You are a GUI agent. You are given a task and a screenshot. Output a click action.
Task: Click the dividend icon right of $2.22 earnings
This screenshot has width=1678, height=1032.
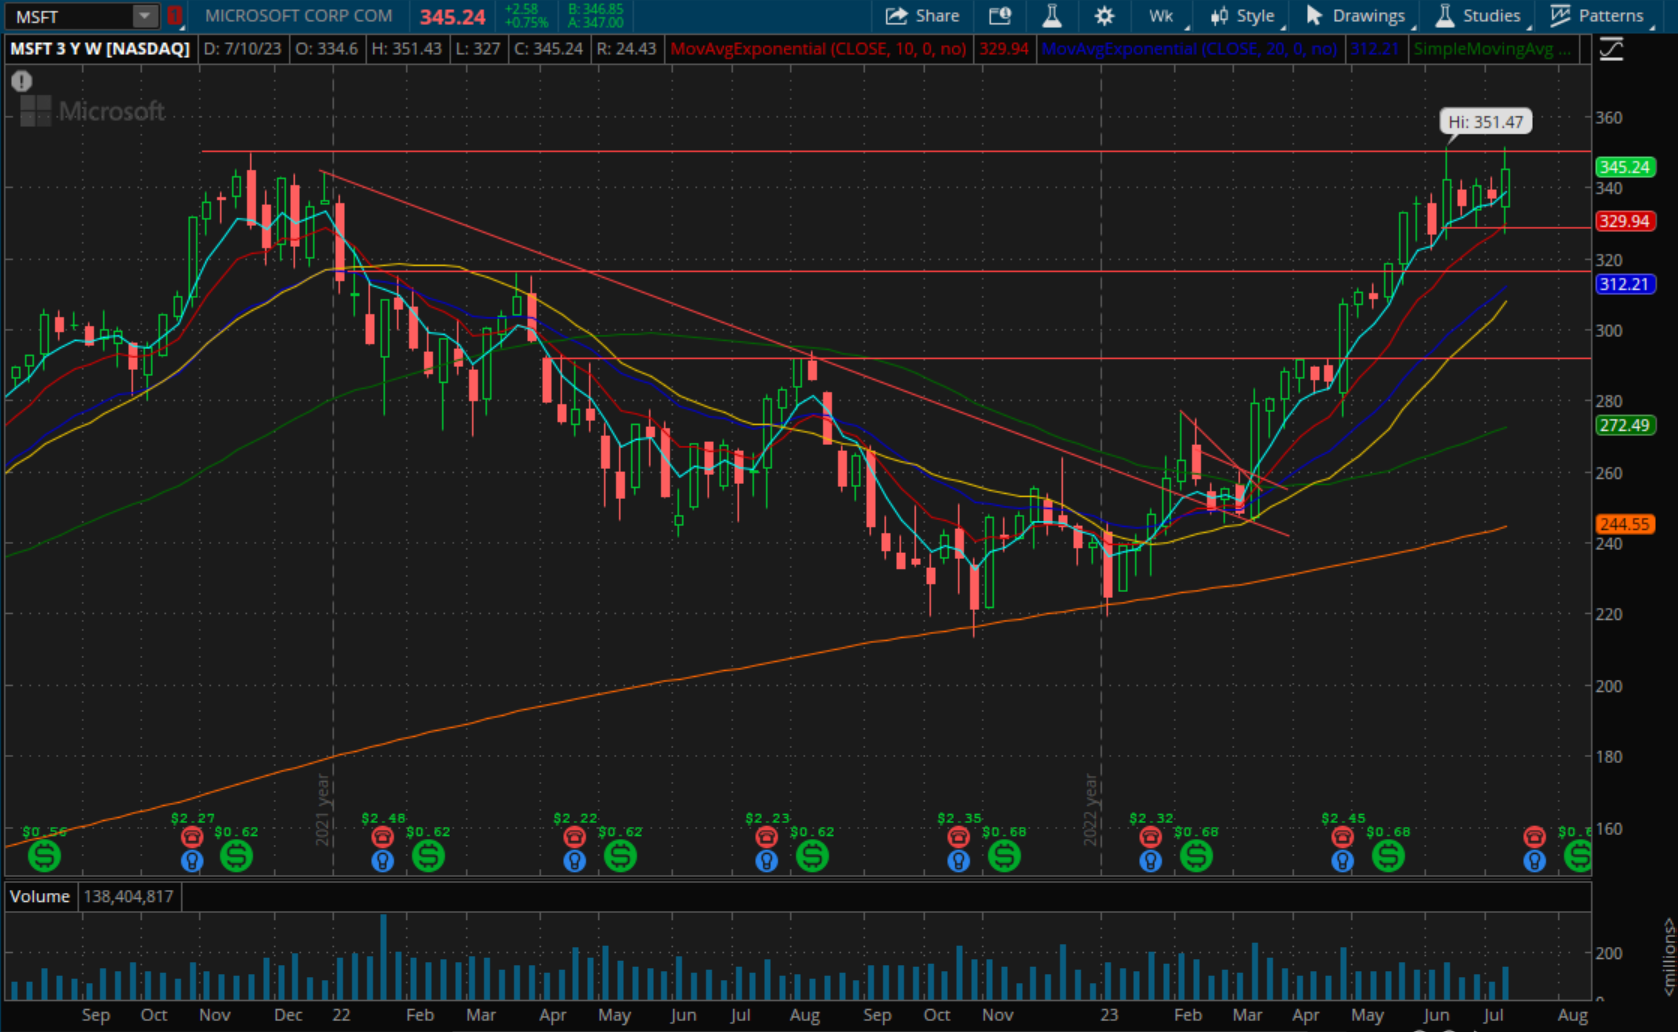pos(620,856)
